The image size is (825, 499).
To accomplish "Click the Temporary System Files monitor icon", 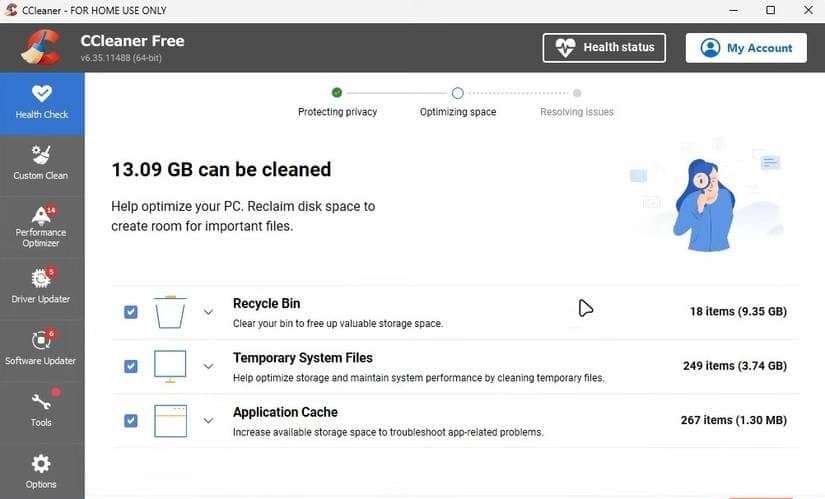I will point(170,366).
